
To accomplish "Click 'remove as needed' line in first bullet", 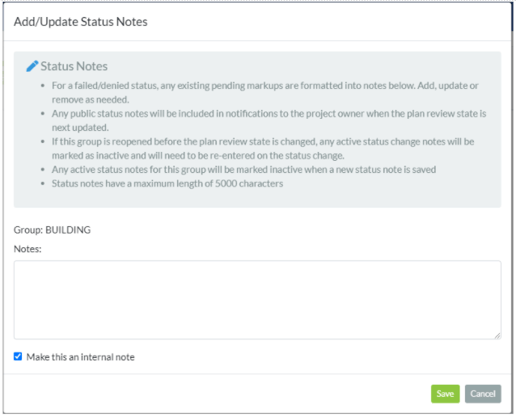I will pos(90,99).
